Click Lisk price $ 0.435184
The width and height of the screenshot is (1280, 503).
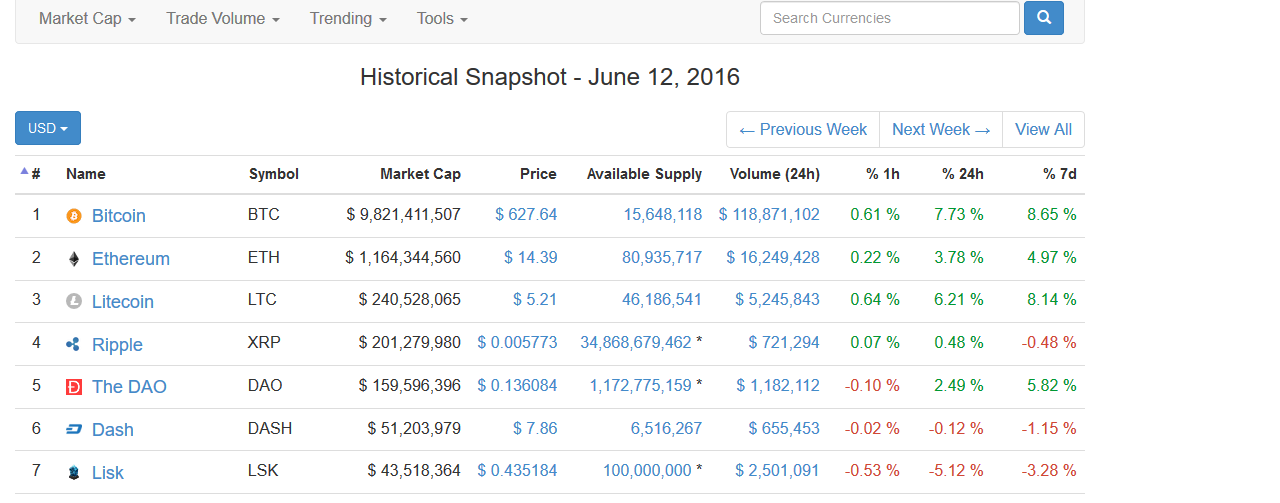[x=517, y=470]
